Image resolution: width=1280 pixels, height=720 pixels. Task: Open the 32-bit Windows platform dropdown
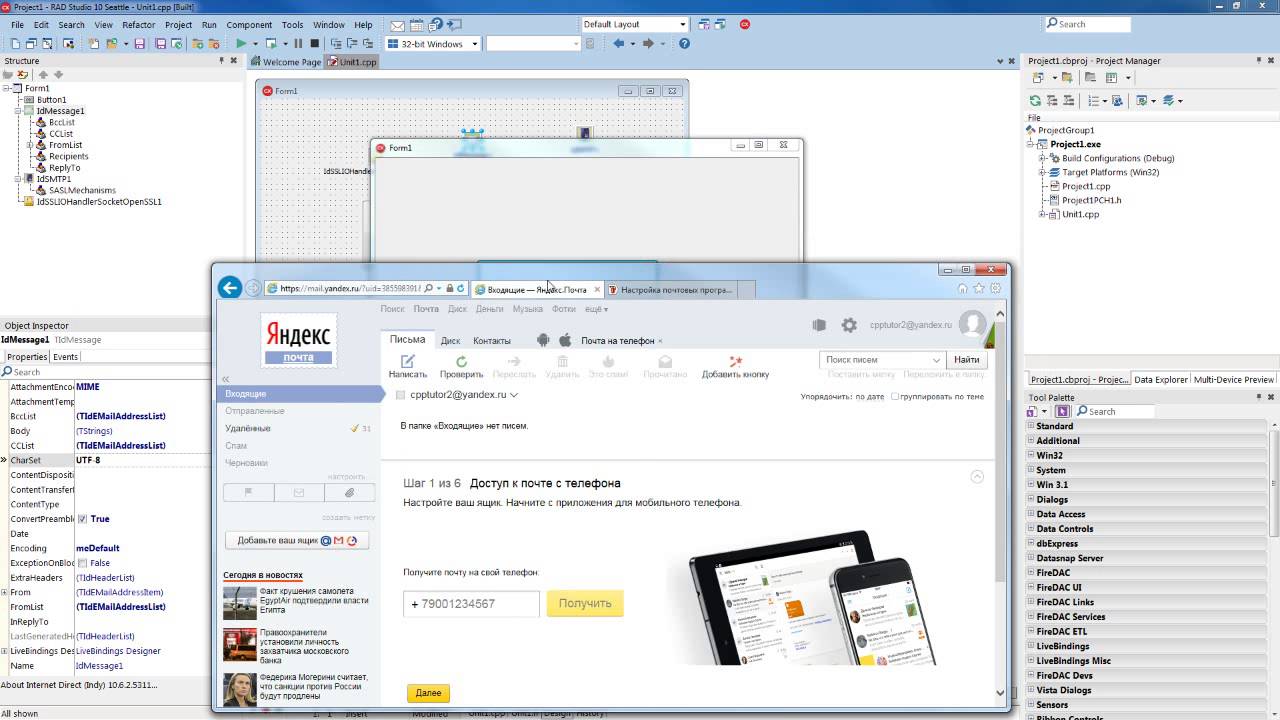pyautogui.click(x=475, y=44)
